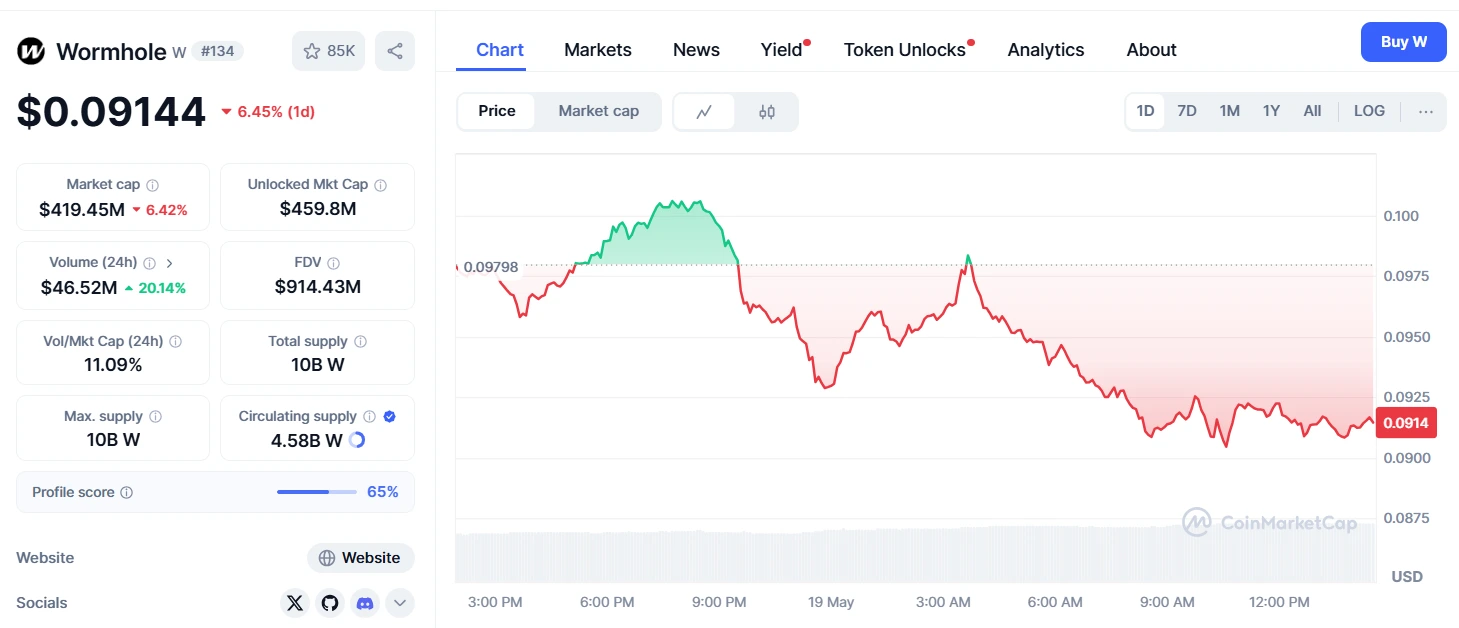
Task: Click the Profile score progress bar
Action: 317,492
